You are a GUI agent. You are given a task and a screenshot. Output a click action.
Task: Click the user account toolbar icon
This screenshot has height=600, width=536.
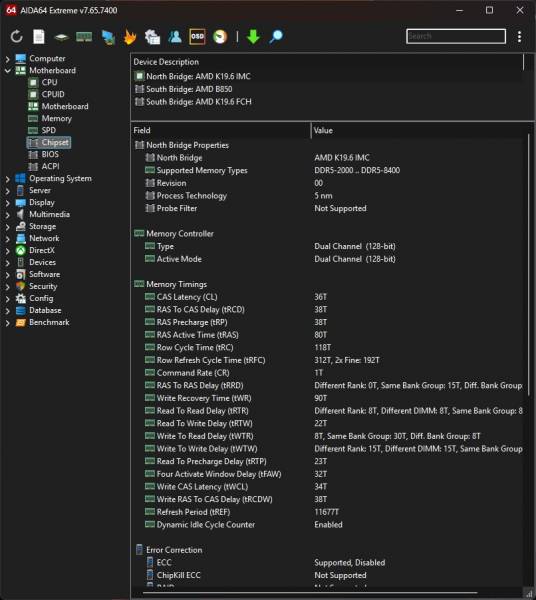(x=175, y=37)
